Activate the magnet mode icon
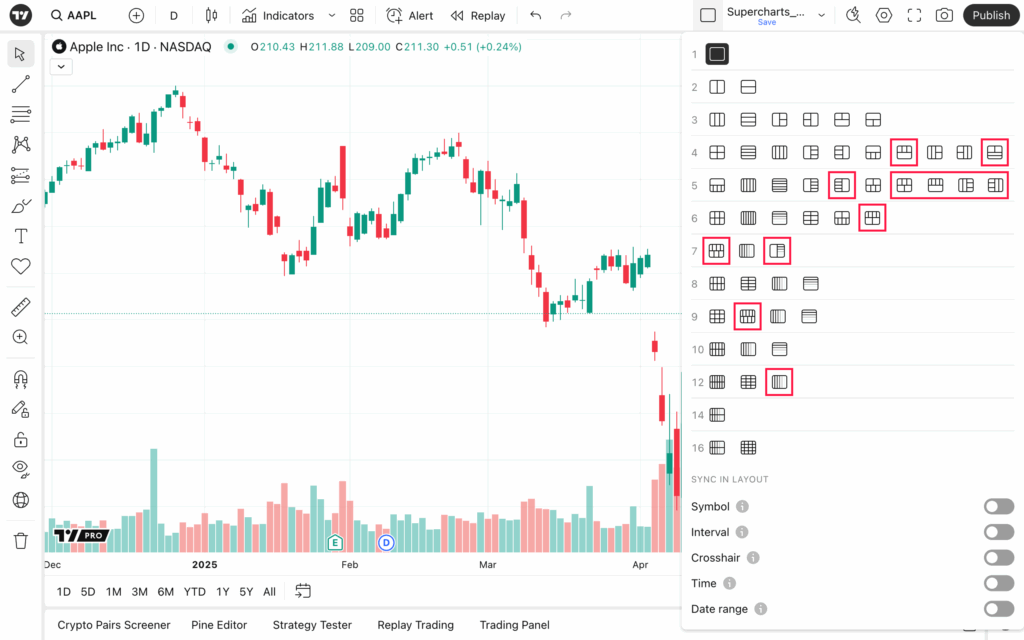 pyautogui.click(x=20, y=379)
